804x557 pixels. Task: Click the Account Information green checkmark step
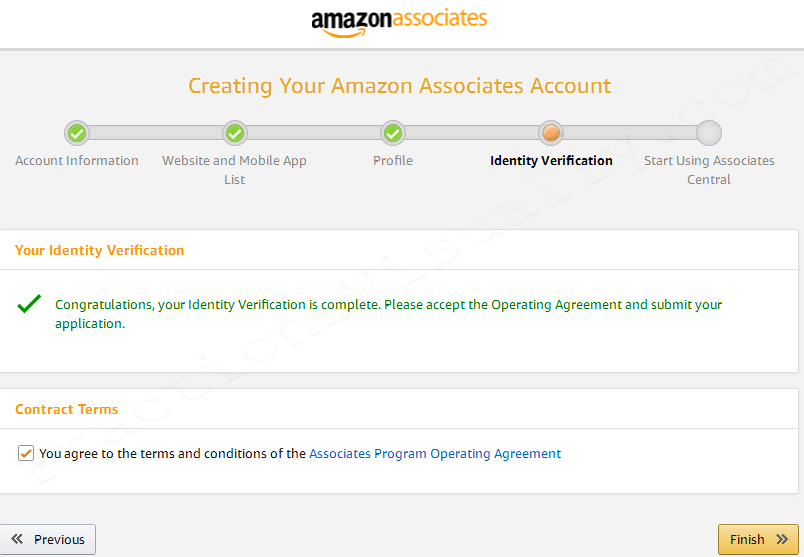[x=77, y=133]
